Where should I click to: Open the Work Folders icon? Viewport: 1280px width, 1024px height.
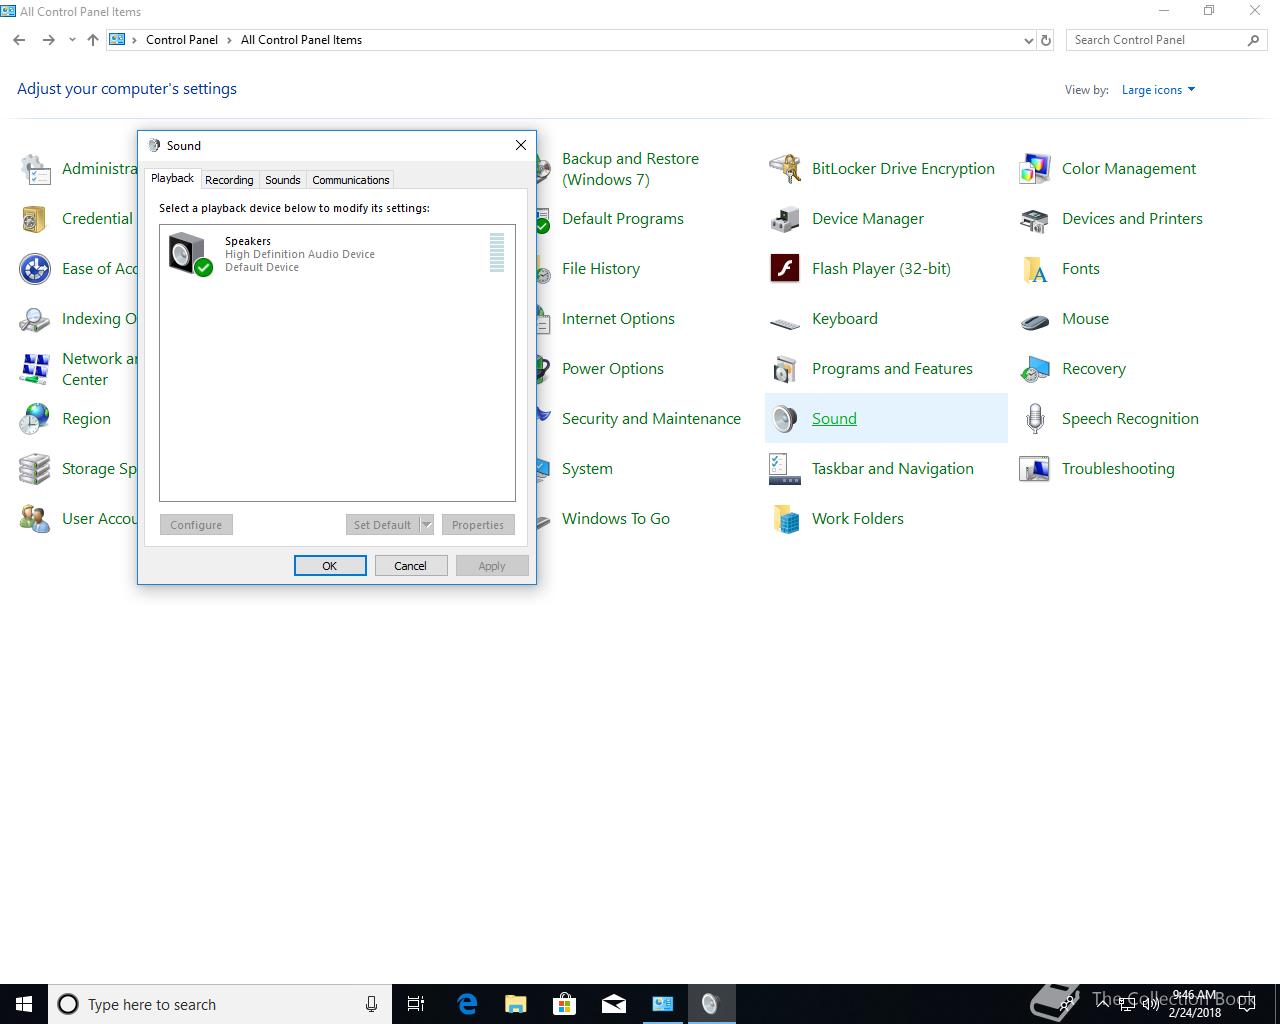(785, 519)
